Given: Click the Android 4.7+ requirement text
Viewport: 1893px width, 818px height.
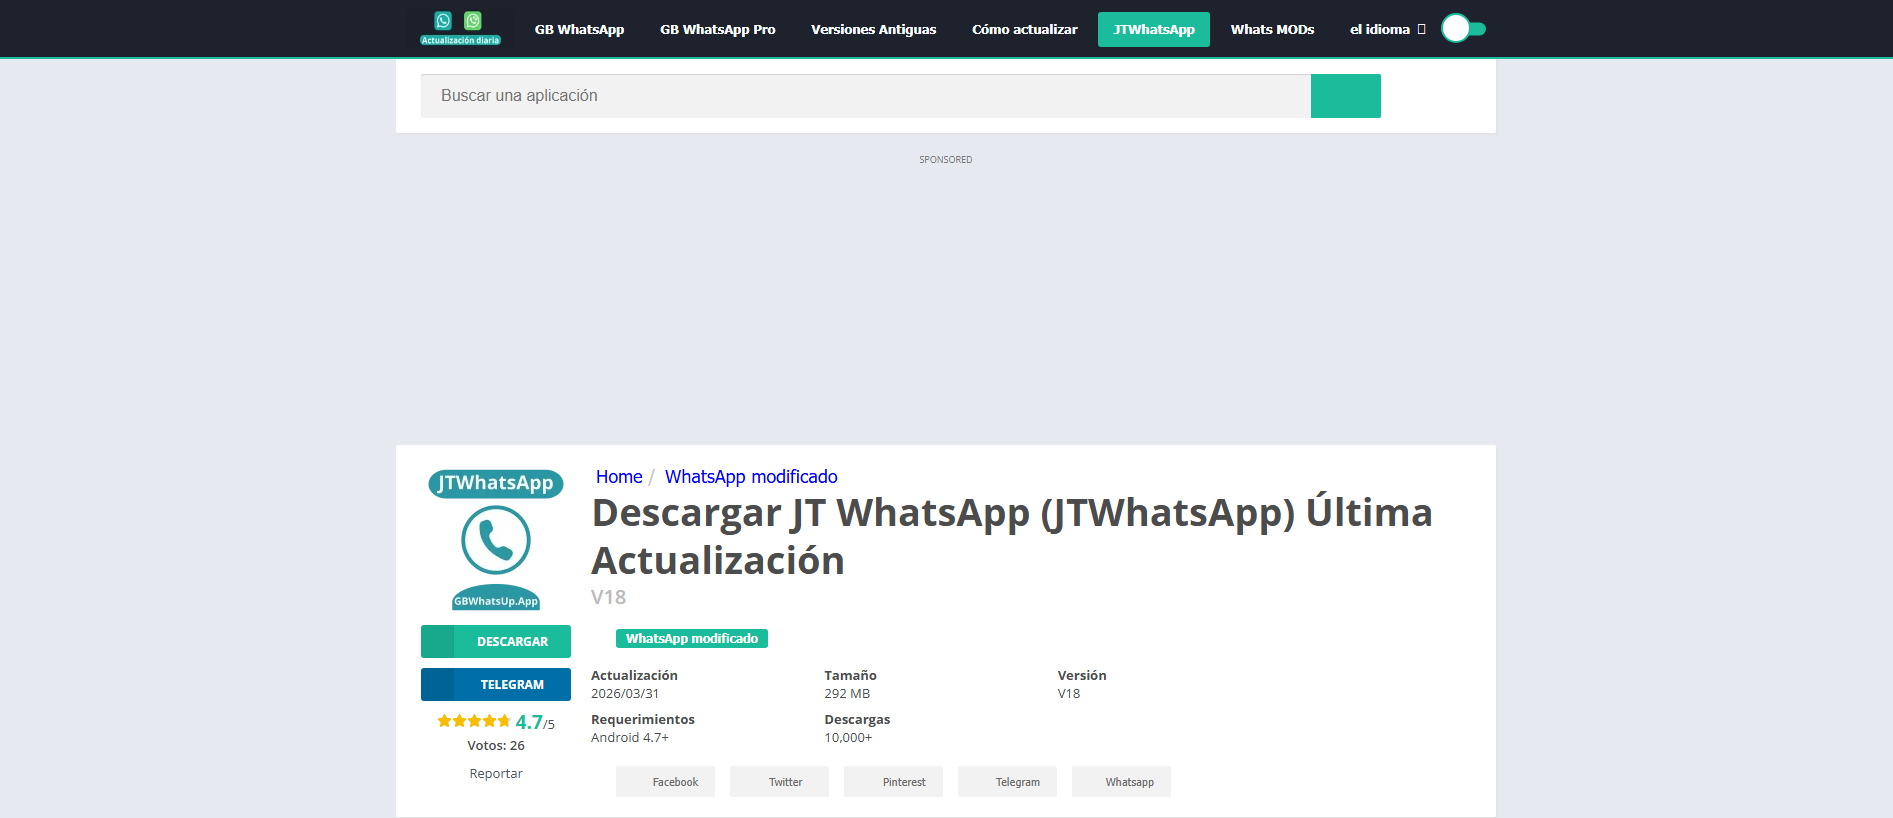Looking at the screenshot, I should (630, 738).
